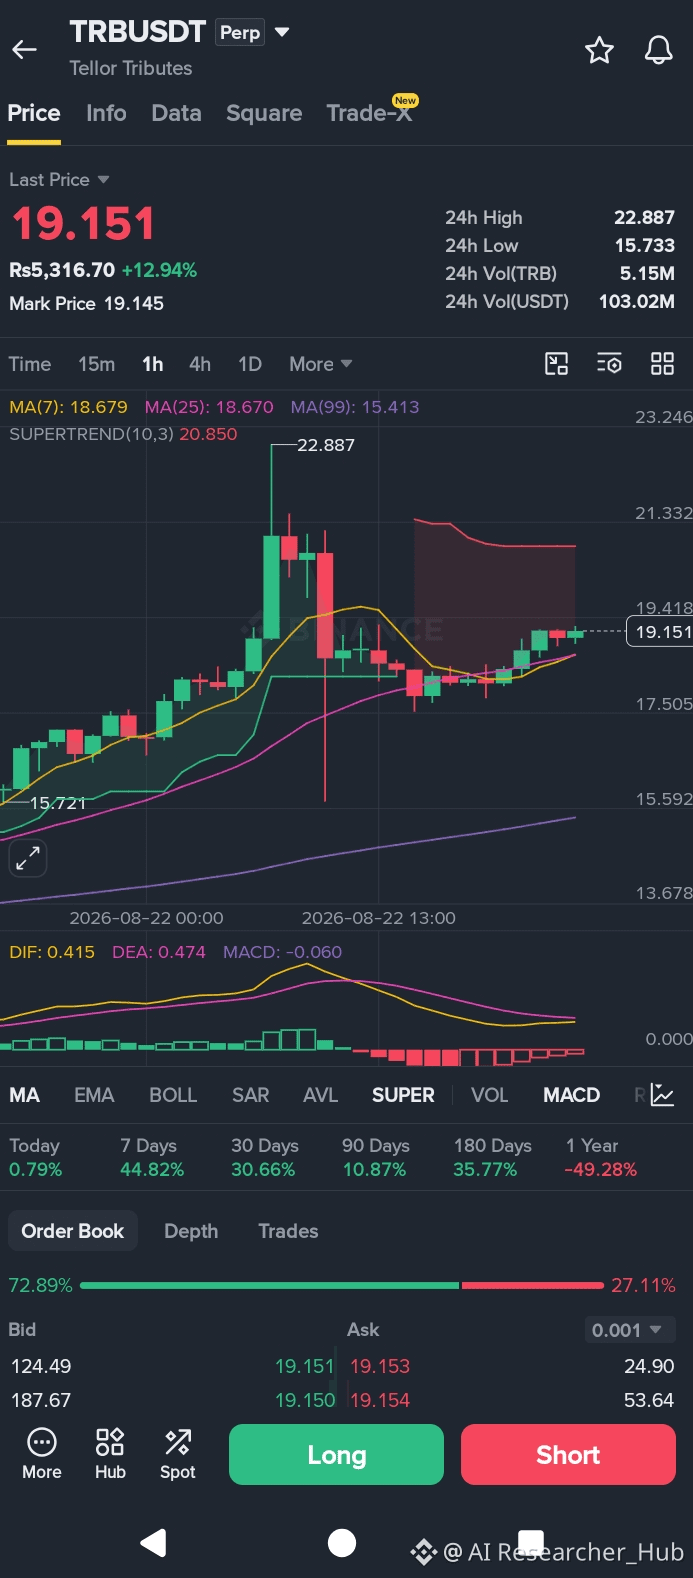Tap the DIF 0.415 label
The image size is (693, 1578).
[x=52, y=952]
